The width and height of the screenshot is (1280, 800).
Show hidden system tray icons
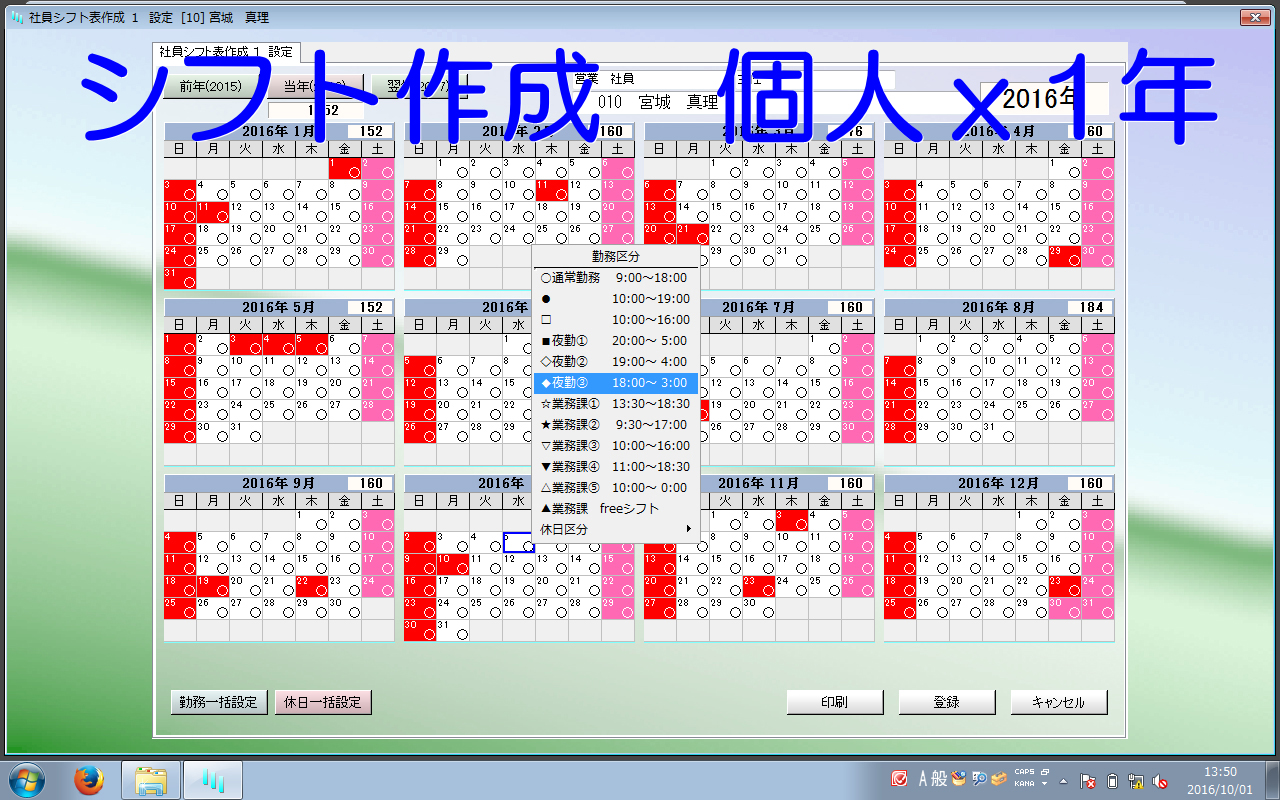tap(1064, 780)
